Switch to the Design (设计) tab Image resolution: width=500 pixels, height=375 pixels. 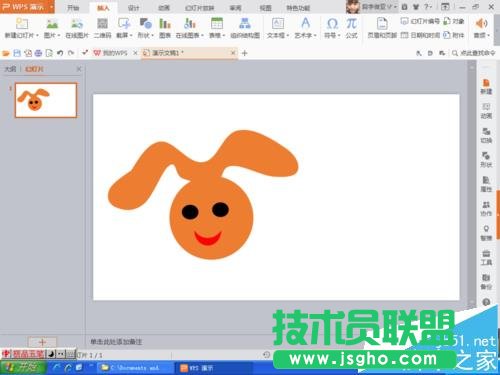pos(133,8)
